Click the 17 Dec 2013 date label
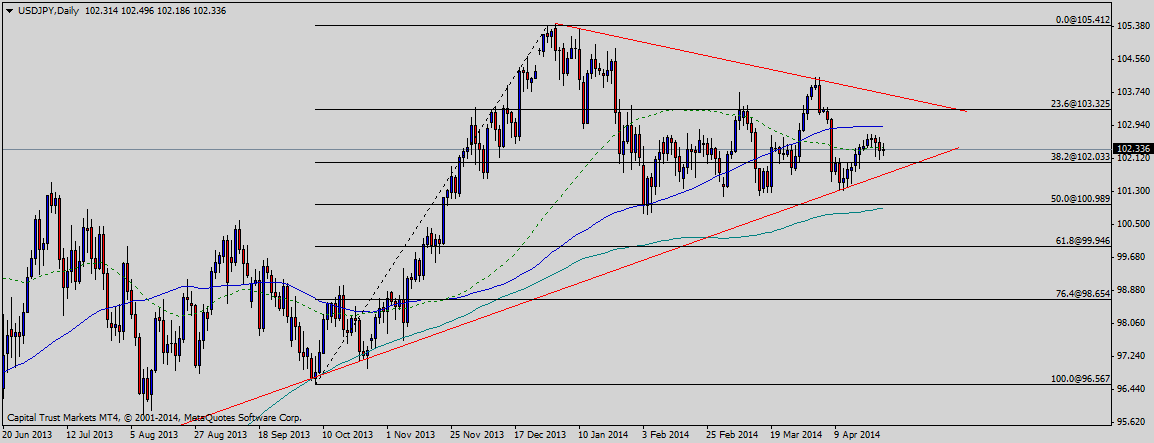The width and height of the screenshot is (1154, 443). coord(540,435)
